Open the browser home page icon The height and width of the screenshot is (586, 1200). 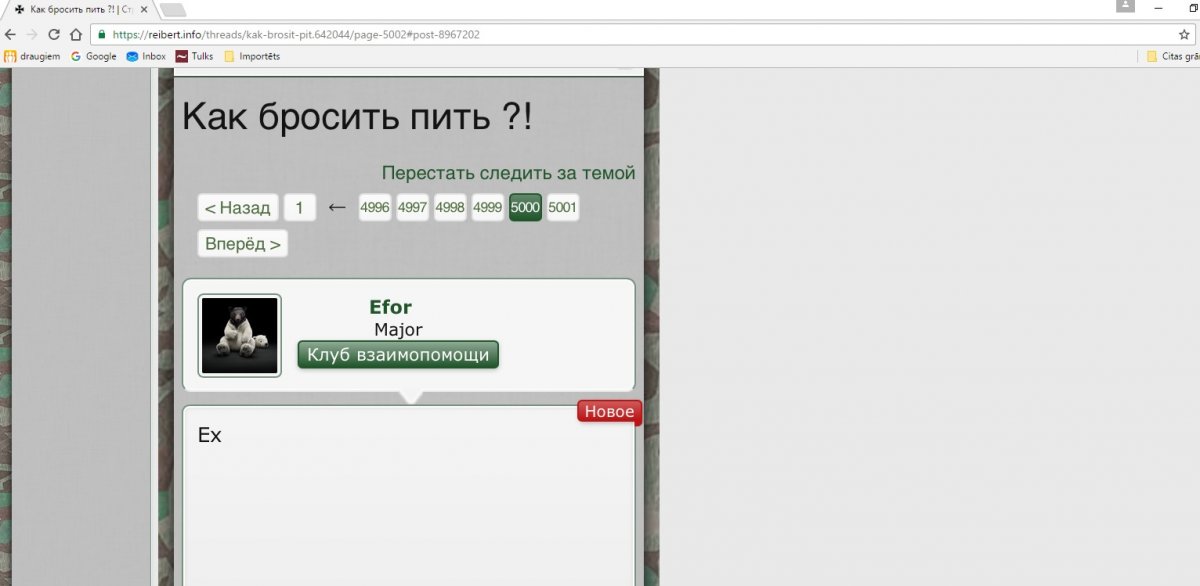(76, 33)
